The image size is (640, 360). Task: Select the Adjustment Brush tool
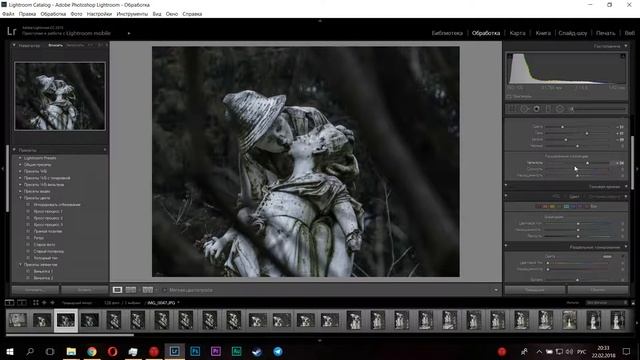tap(571, 109)
